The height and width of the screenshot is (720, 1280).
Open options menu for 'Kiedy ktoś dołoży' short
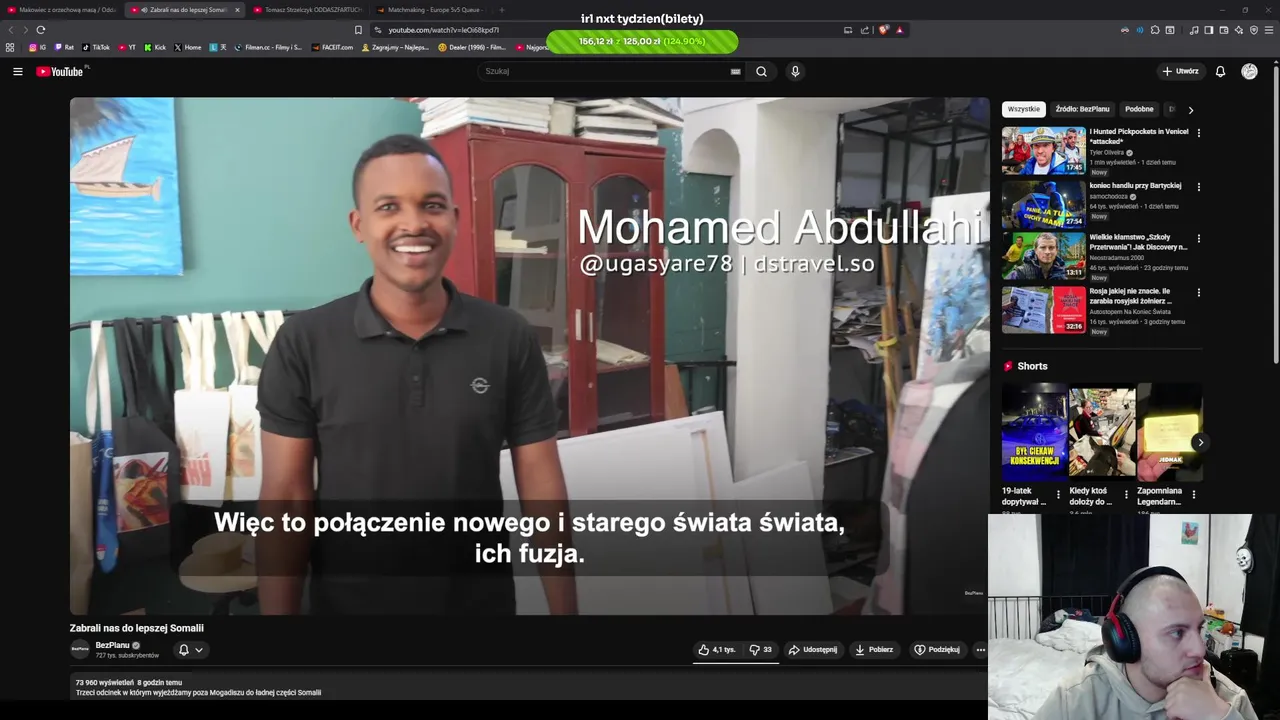pos(1126,495)
